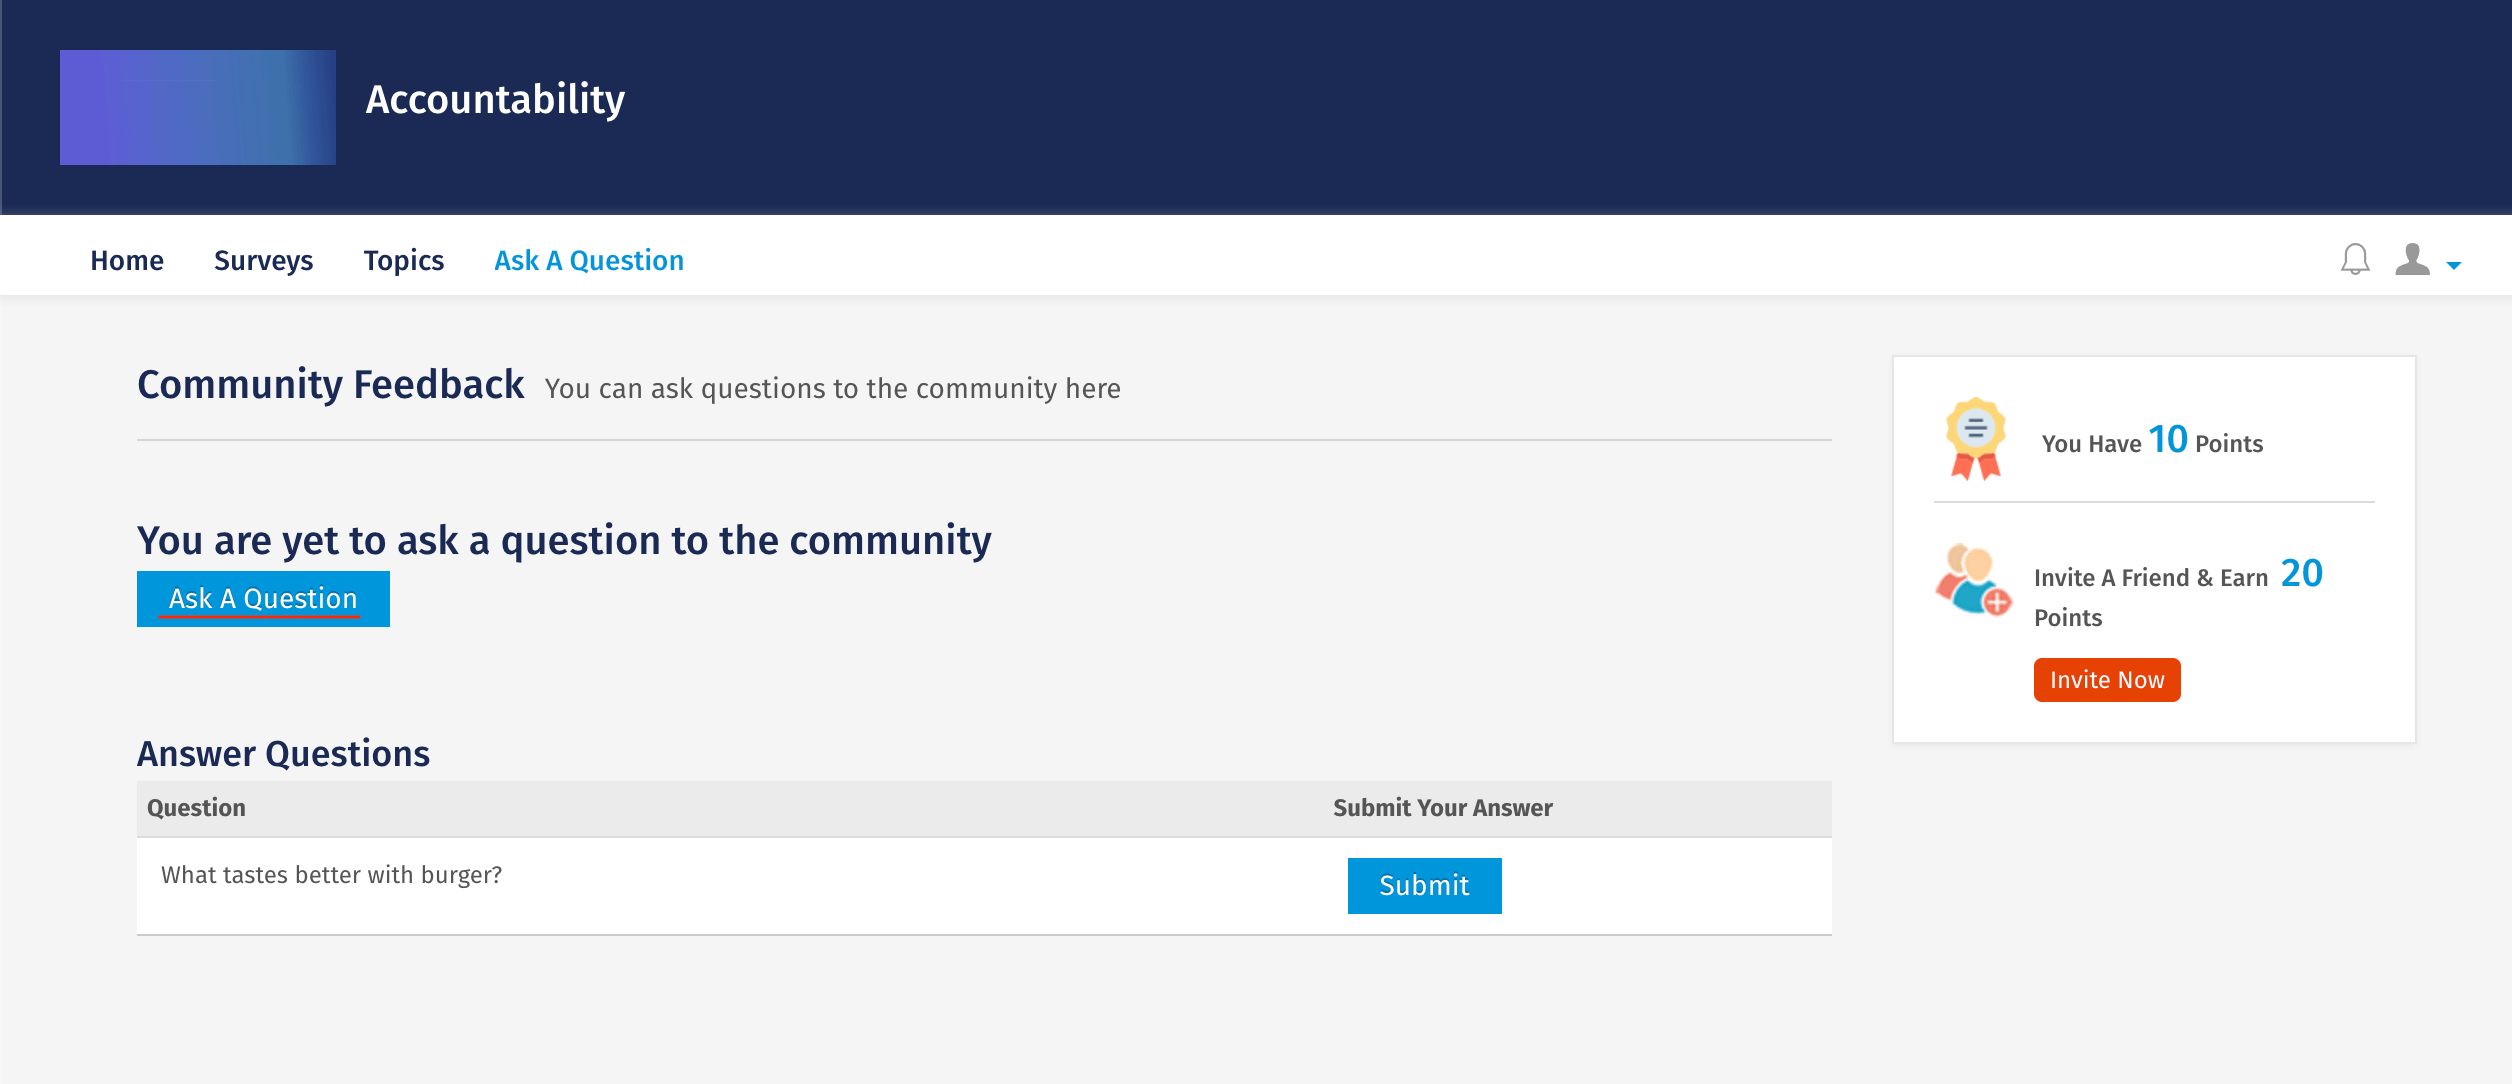Go to the Surveys page
2512x1084 pixels.
pyautogui.click(x=263, y=260)
